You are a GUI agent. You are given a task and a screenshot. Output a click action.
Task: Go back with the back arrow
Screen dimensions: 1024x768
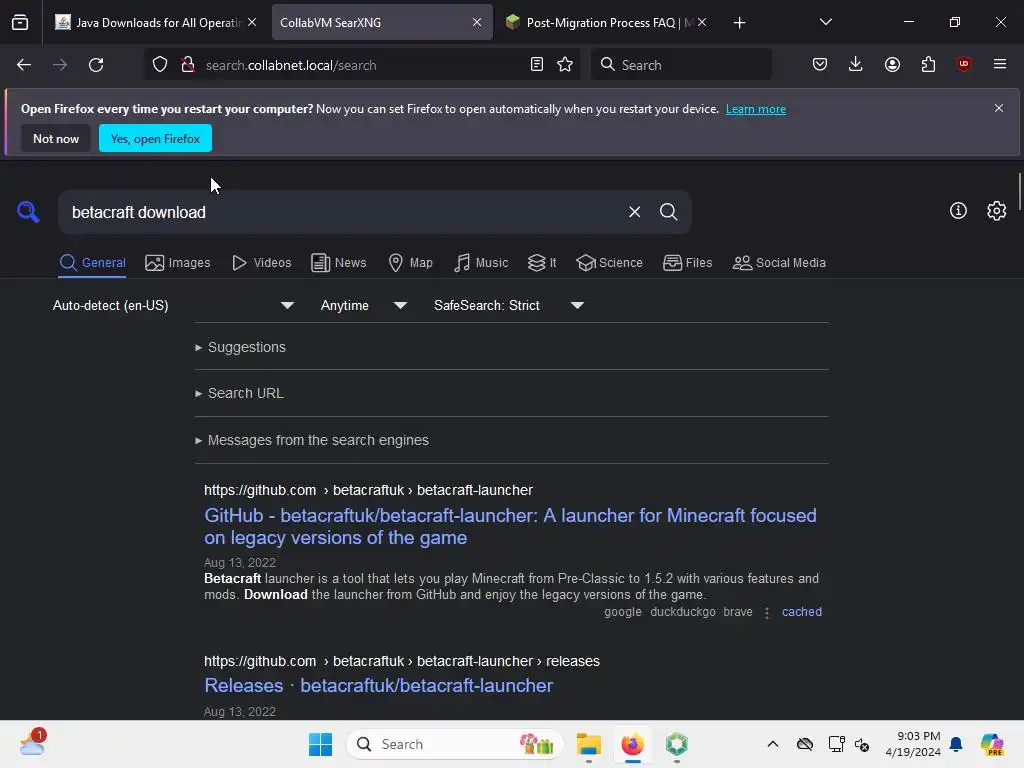click(x=24, y=65)
